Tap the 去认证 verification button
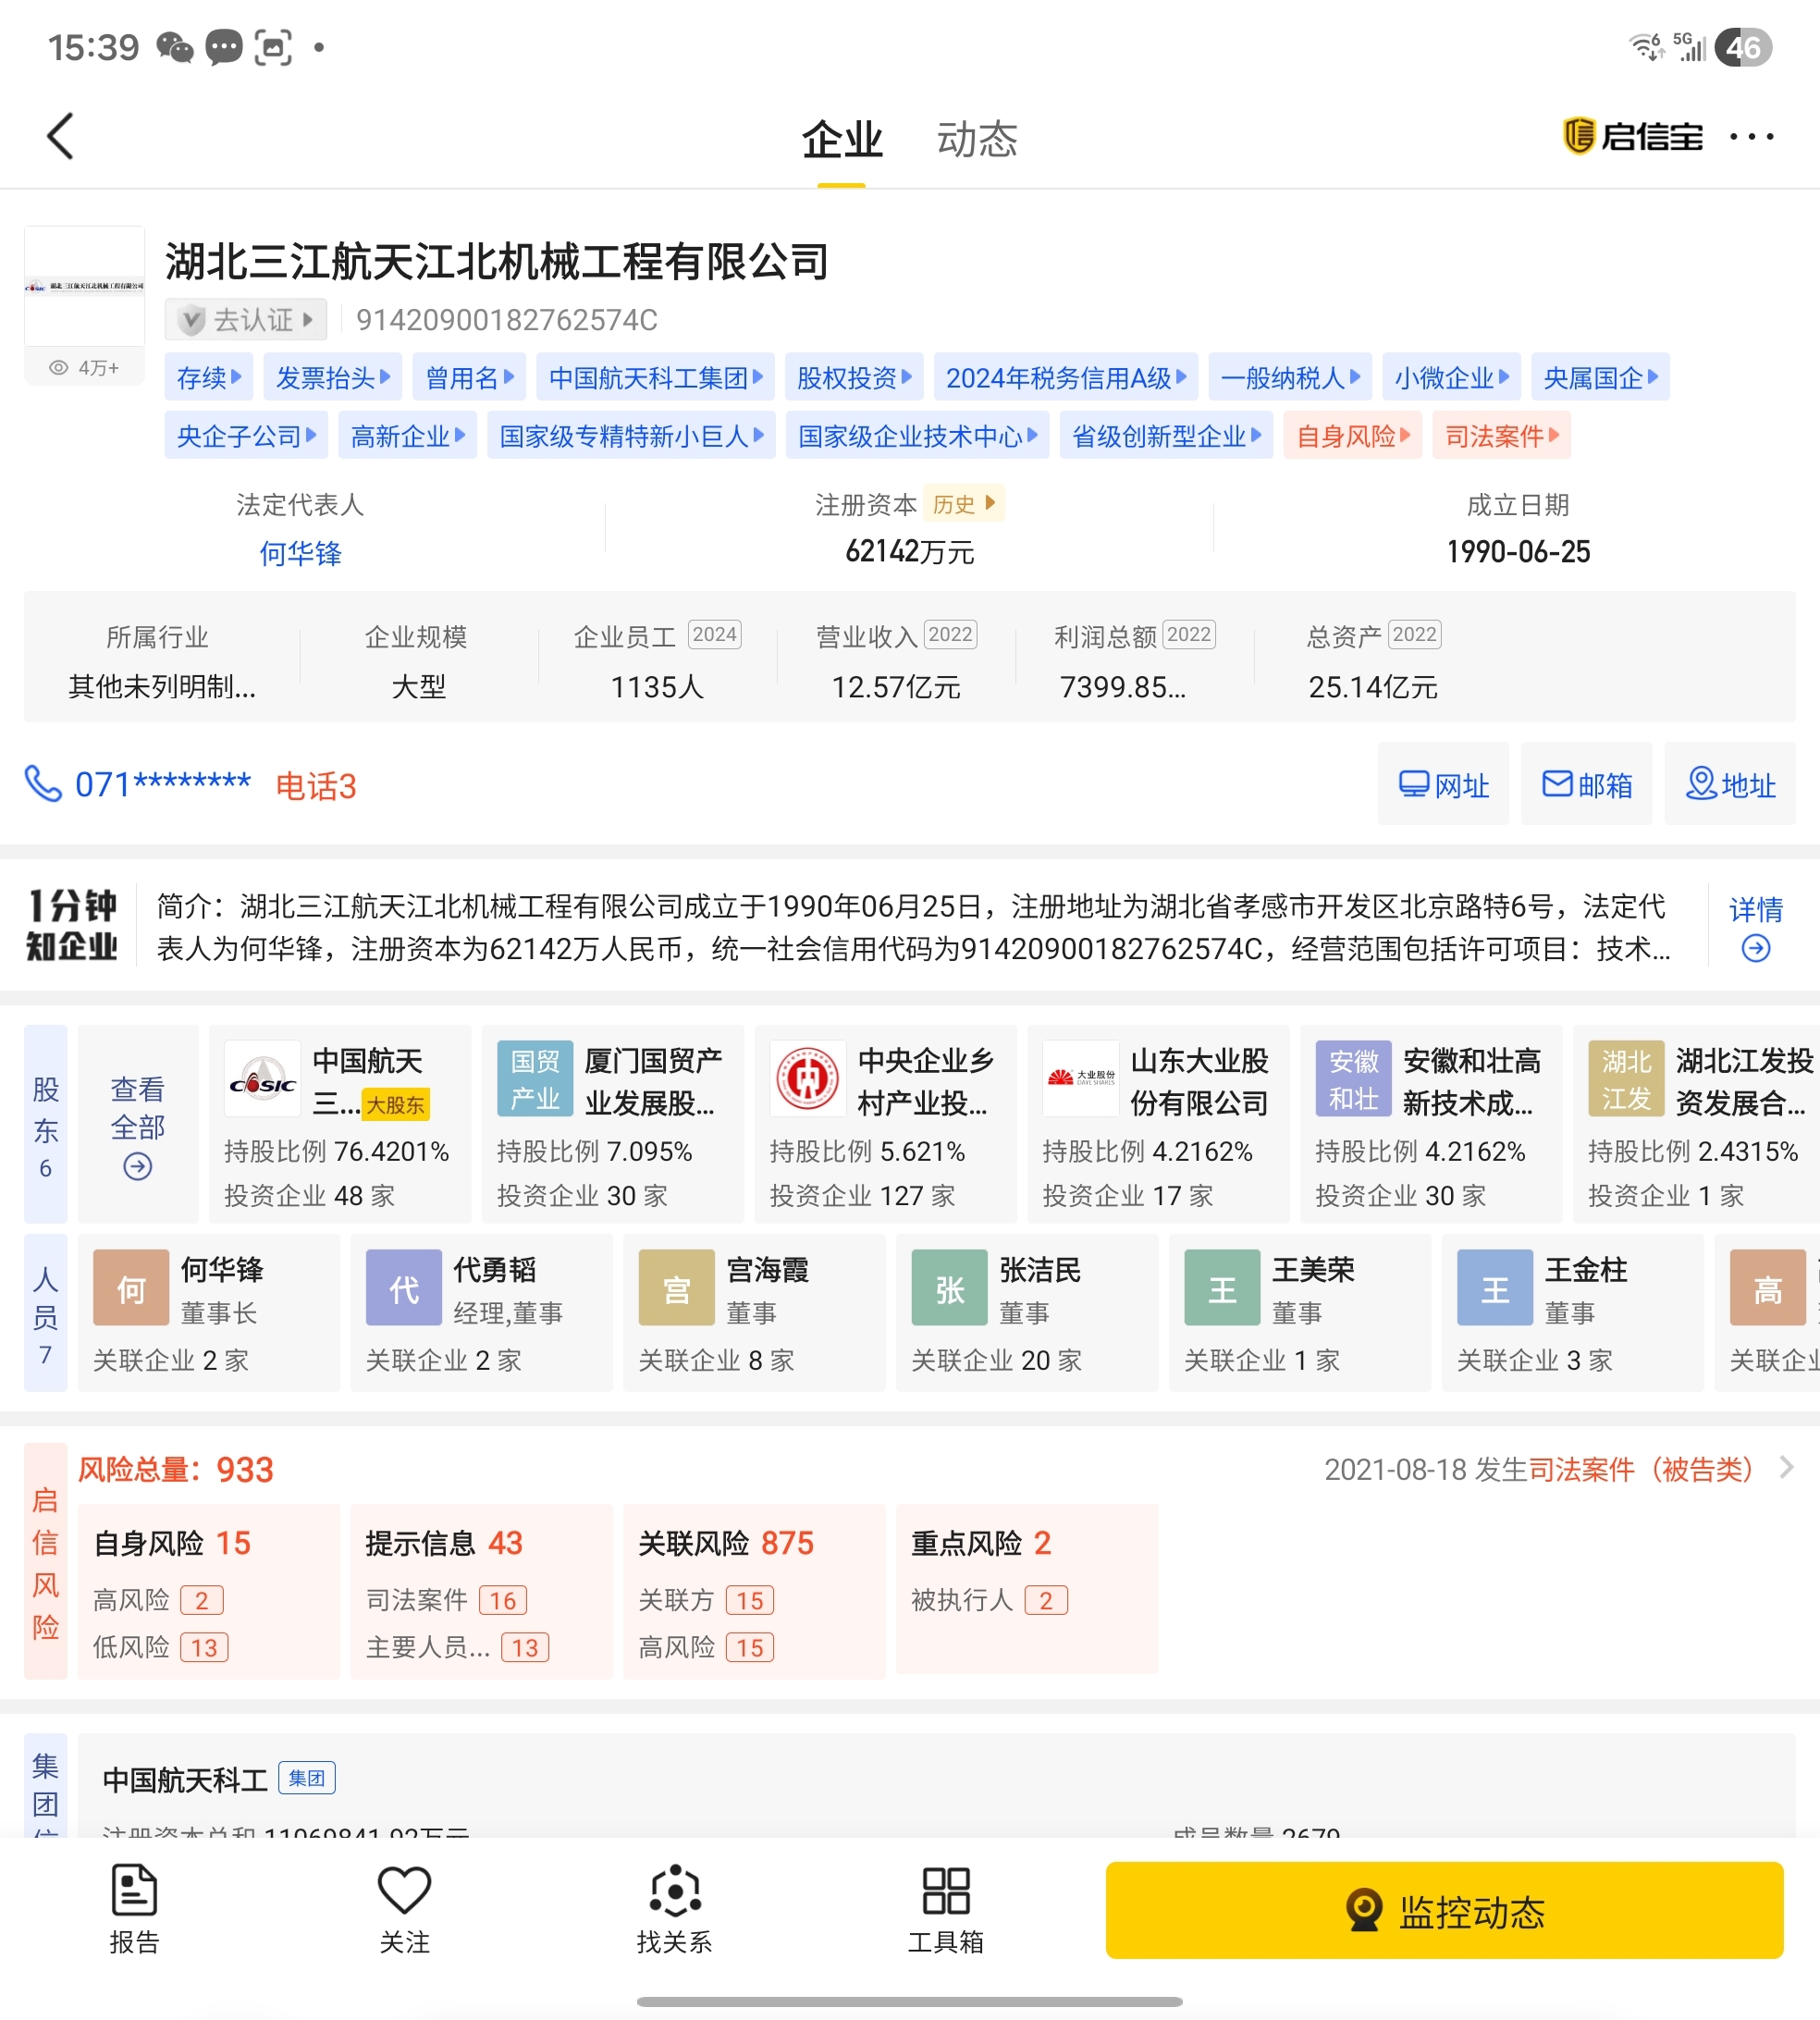The height and width of the screenshot is (2020, 1820). [x=245, y=320]
